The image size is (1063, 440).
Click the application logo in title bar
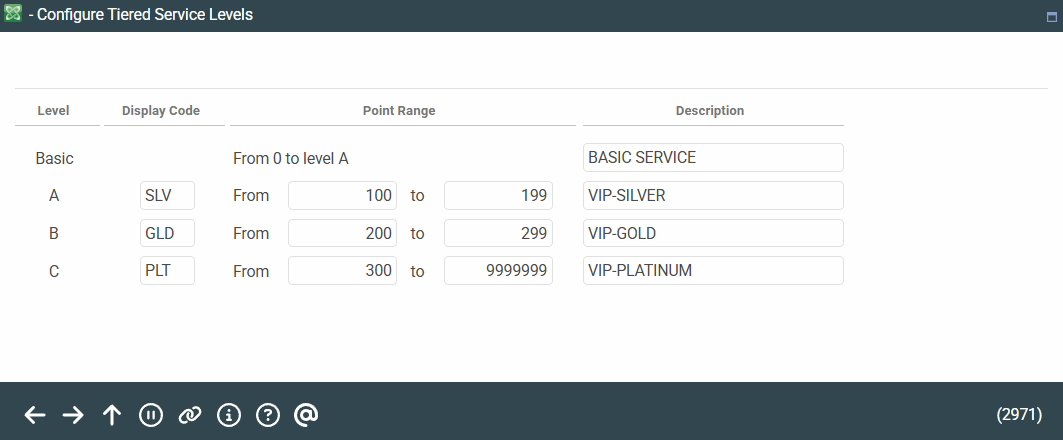[x=13, y=15]
